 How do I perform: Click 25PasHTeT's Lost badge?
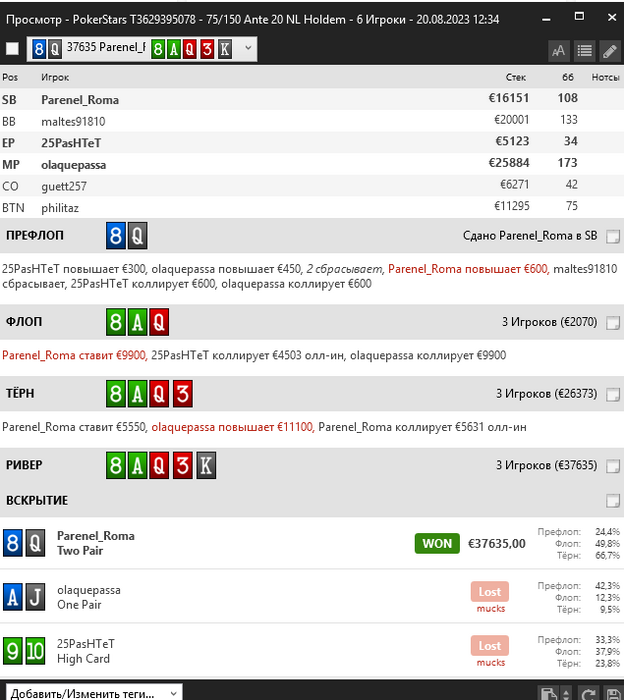click(x=490, y=646)
